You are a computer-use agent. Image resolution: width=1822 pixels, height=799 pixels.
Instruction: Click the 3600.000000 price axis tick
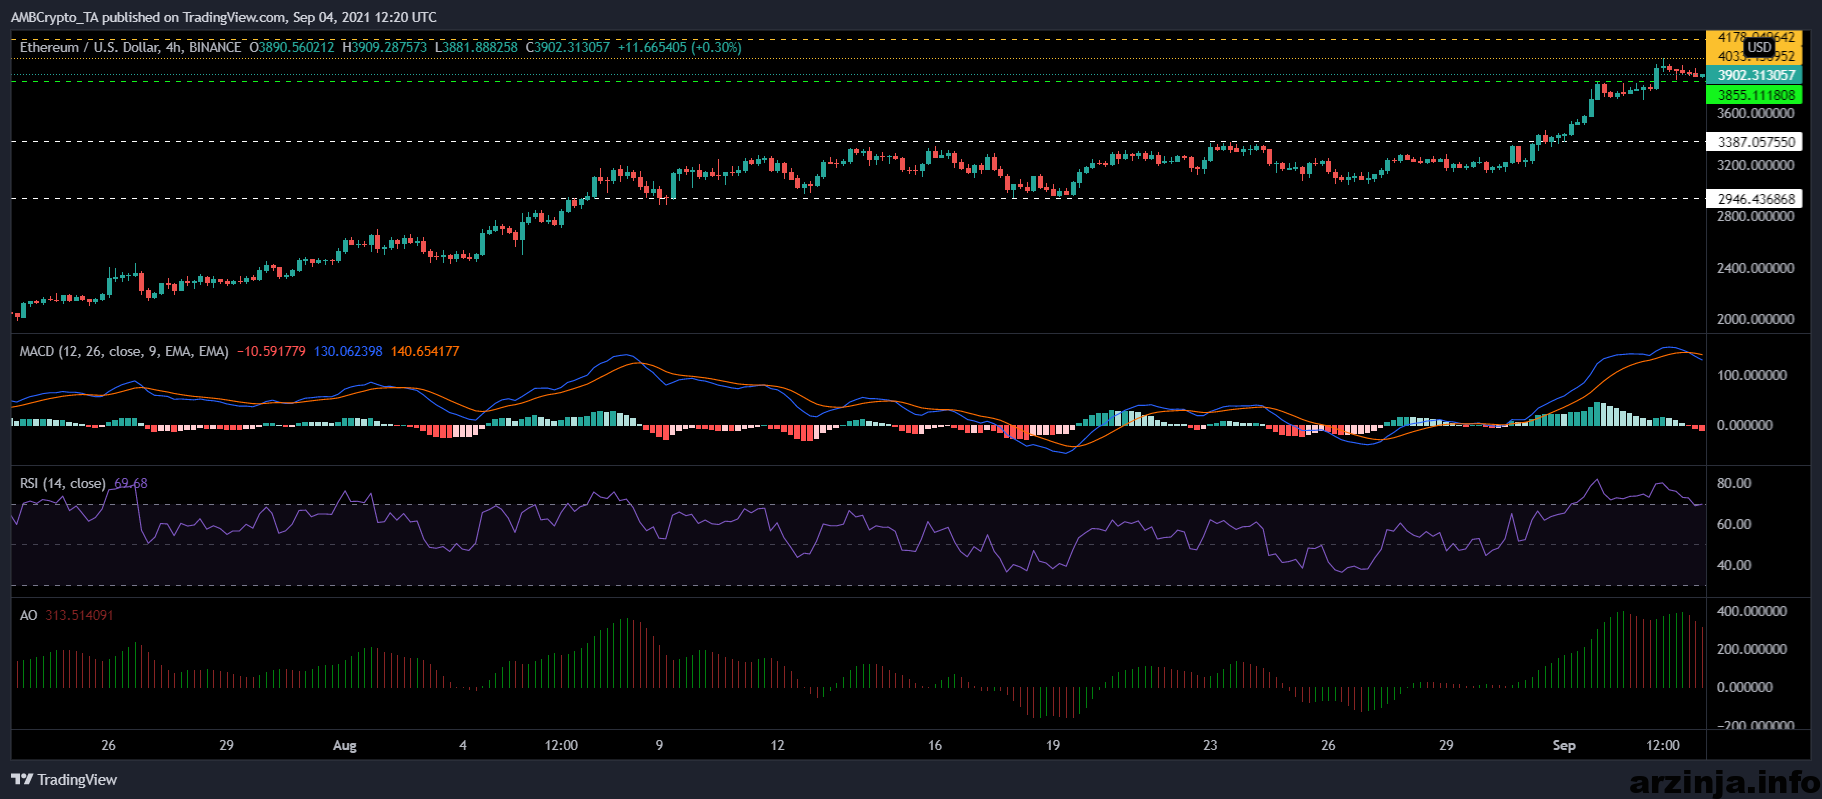1755,113
